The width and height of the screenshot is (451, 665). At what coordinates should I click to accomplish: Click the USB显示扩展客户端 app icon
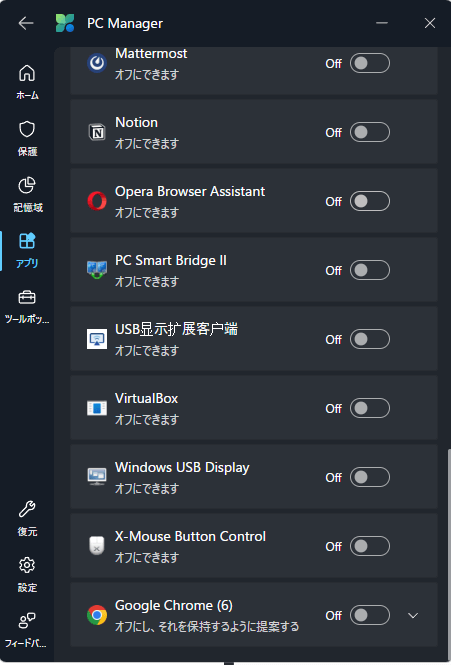[x=97, y=339]
